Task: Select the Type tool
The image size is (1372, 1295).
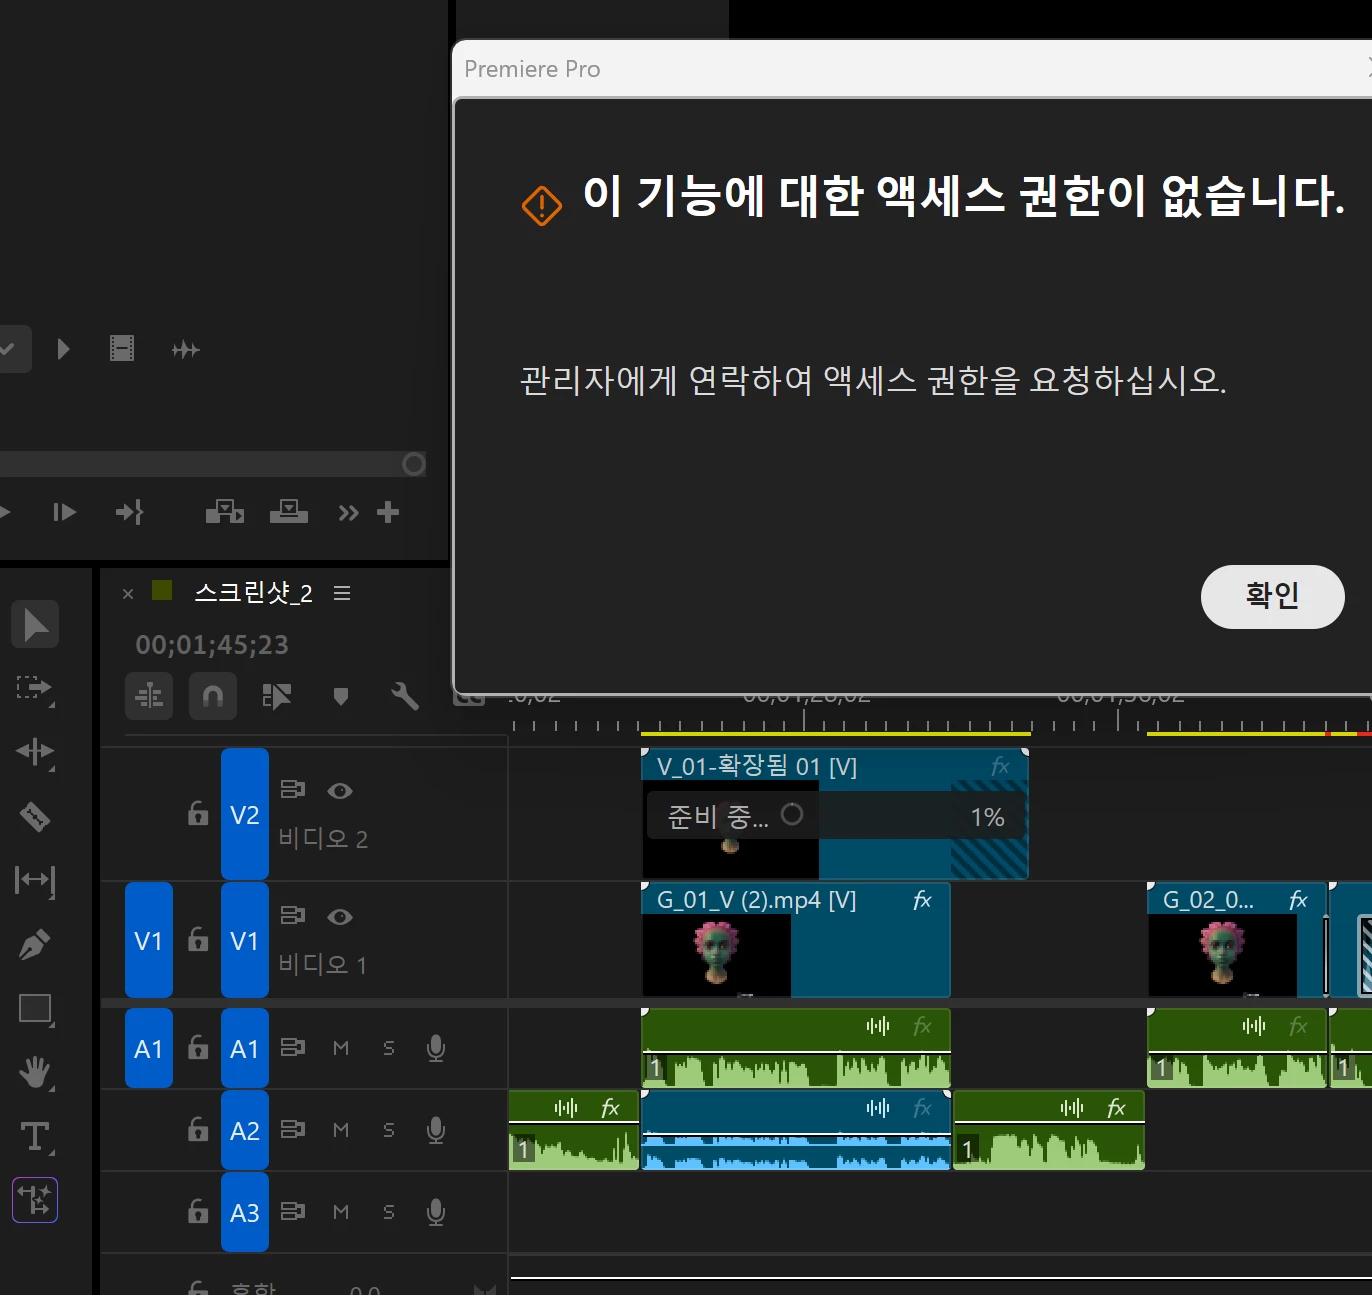Action: click(35, 1136)
